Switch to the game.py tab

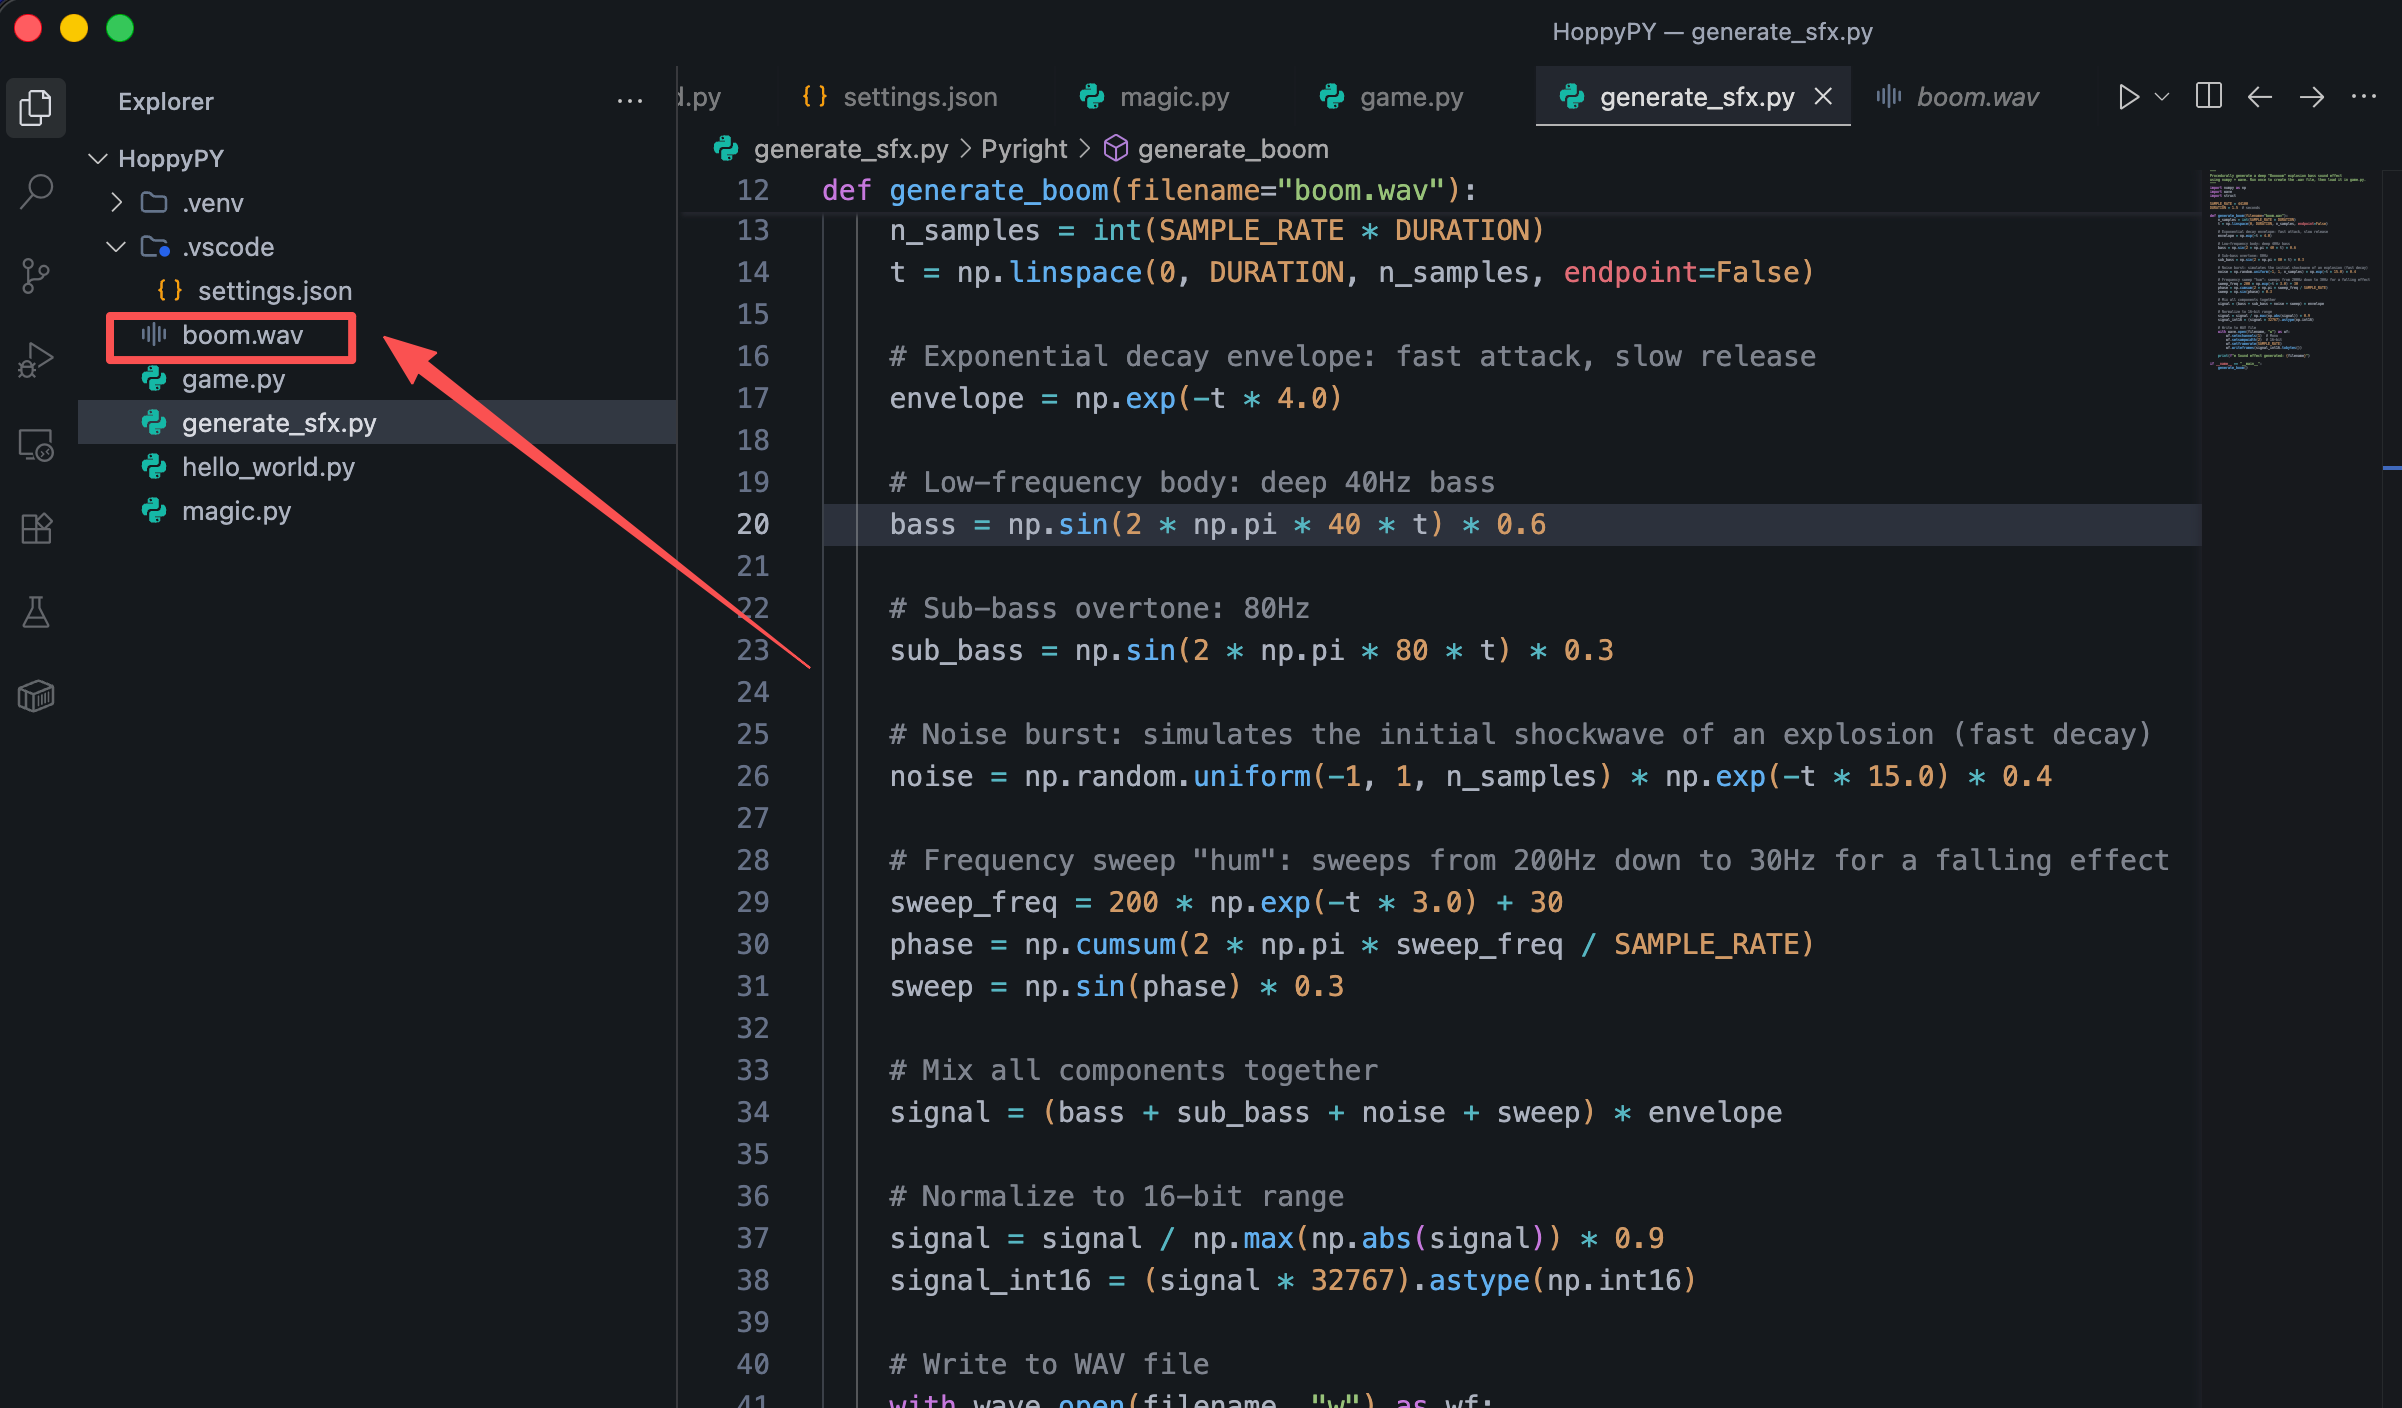[x=1410, y=97]
